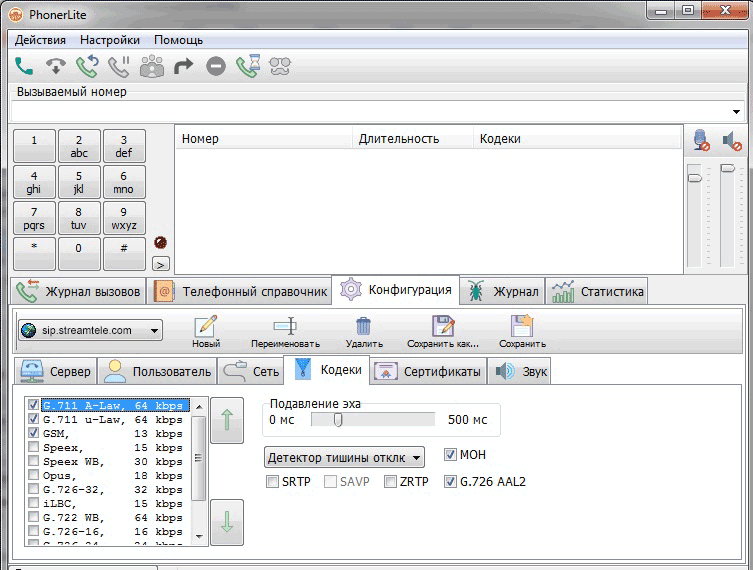Click the green call handset icon
This screenshot has width=753, height=570.
tap(25, 67)
